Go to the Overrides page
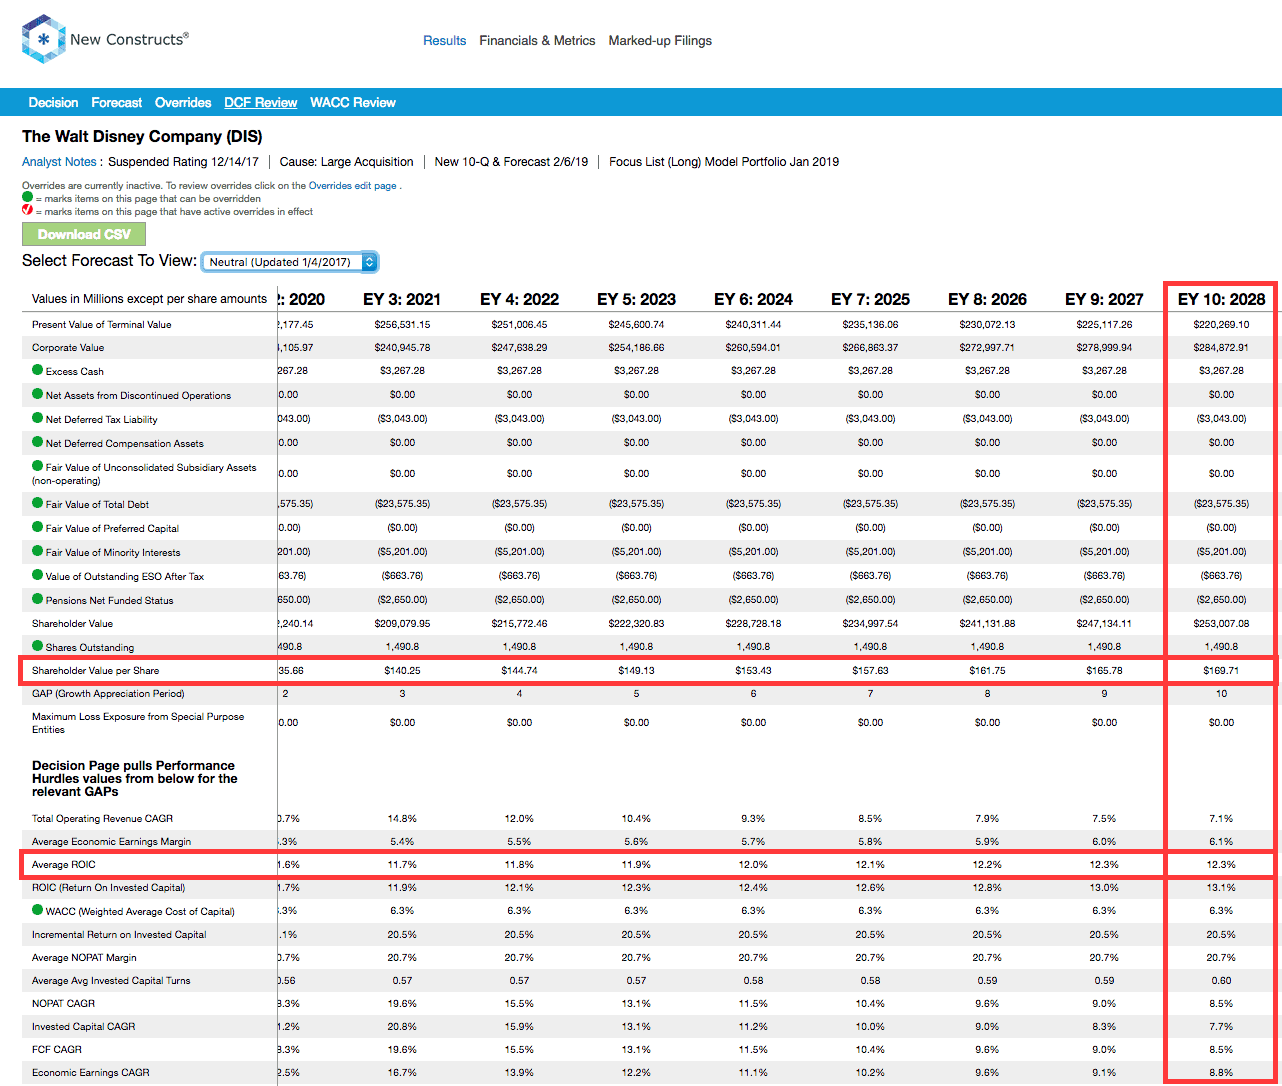This screenshot has width=1282, height=1086. click(x=183, y=102)
